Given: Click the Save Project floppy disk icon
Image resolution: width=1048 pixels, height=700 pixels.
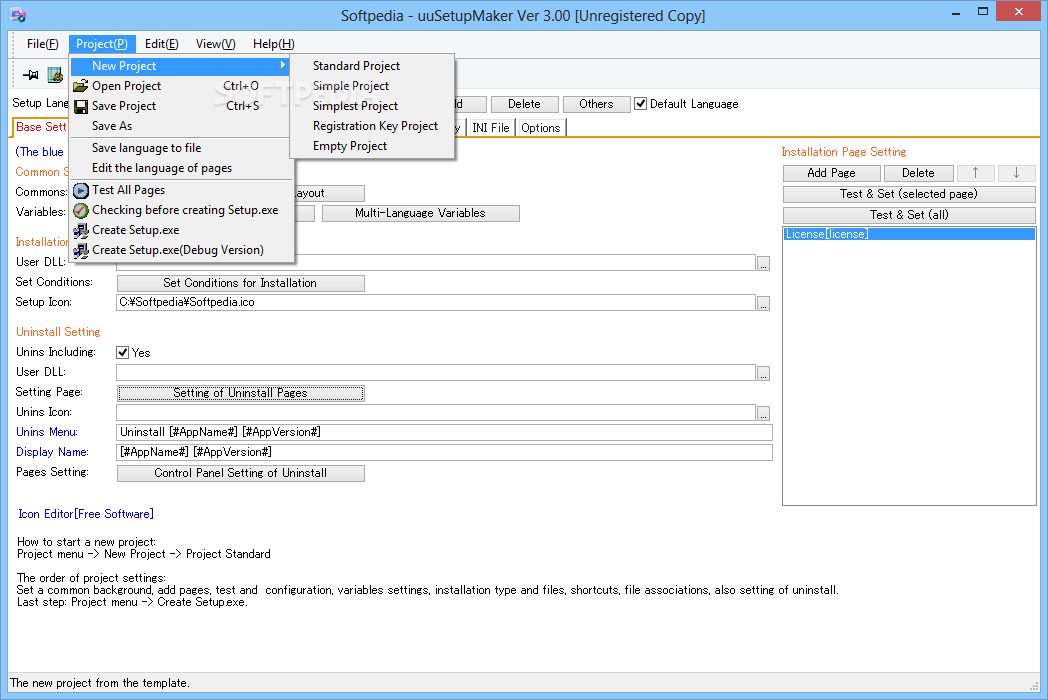Looking at the screenshot, I should [81, 106].
